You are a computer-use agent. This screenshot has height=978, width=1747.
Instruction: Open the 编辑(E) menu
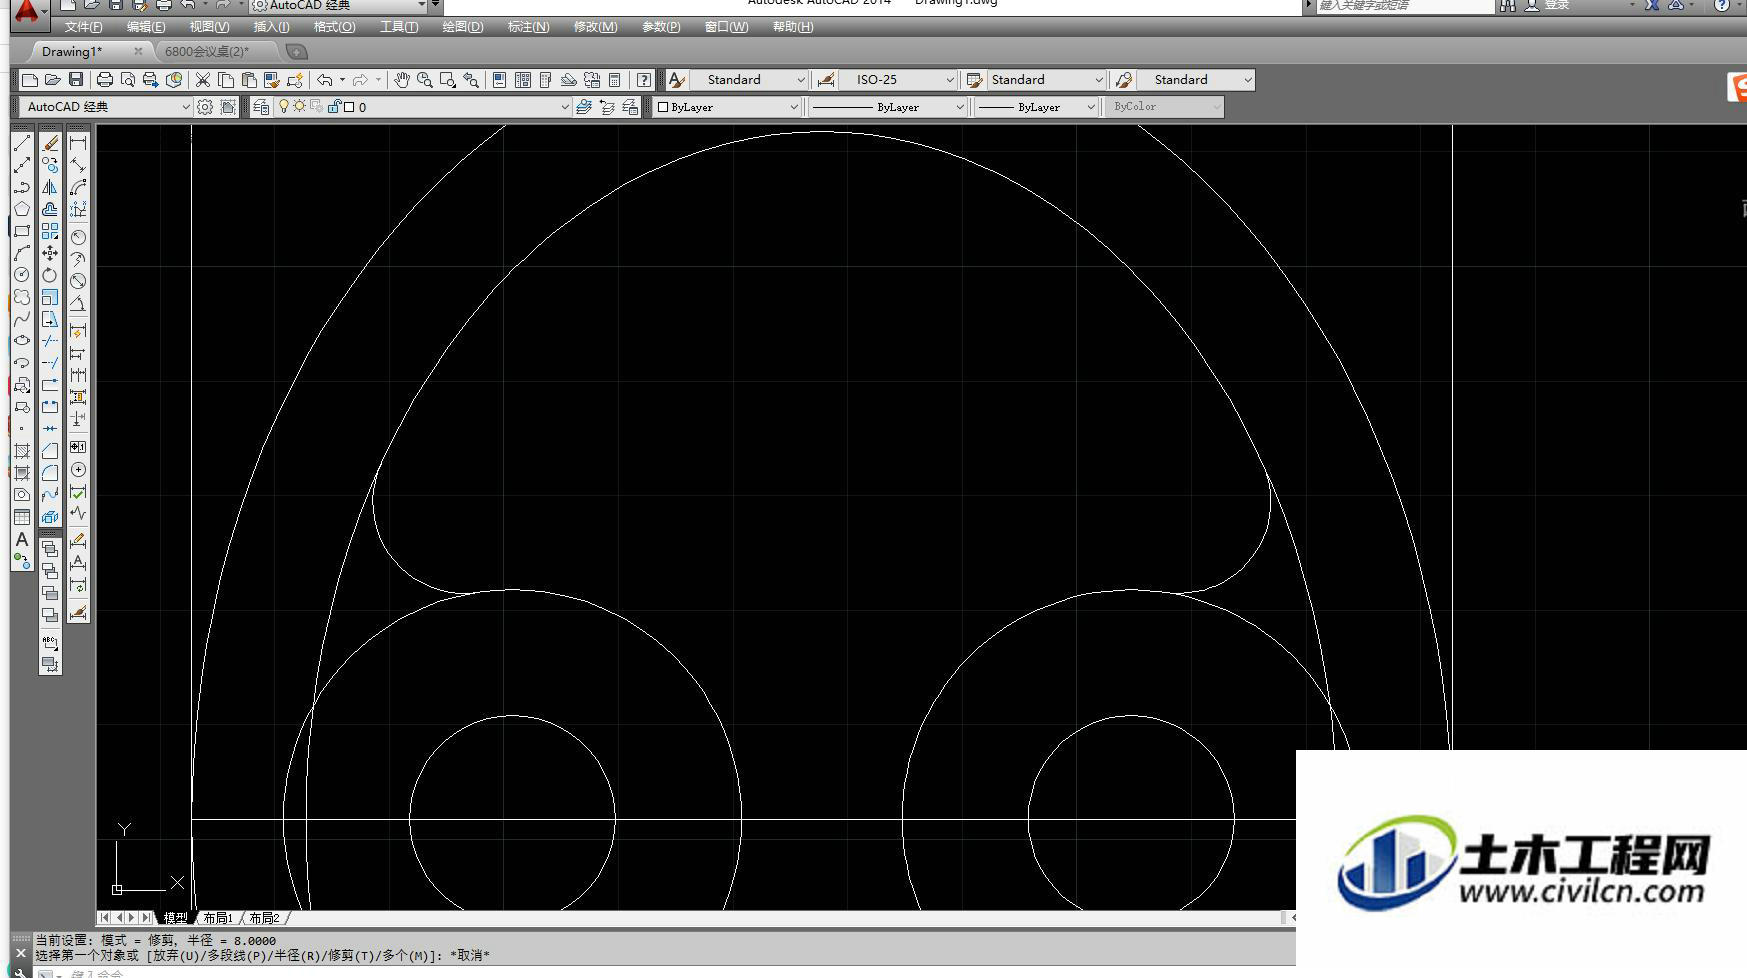click(x=146, y=27)
